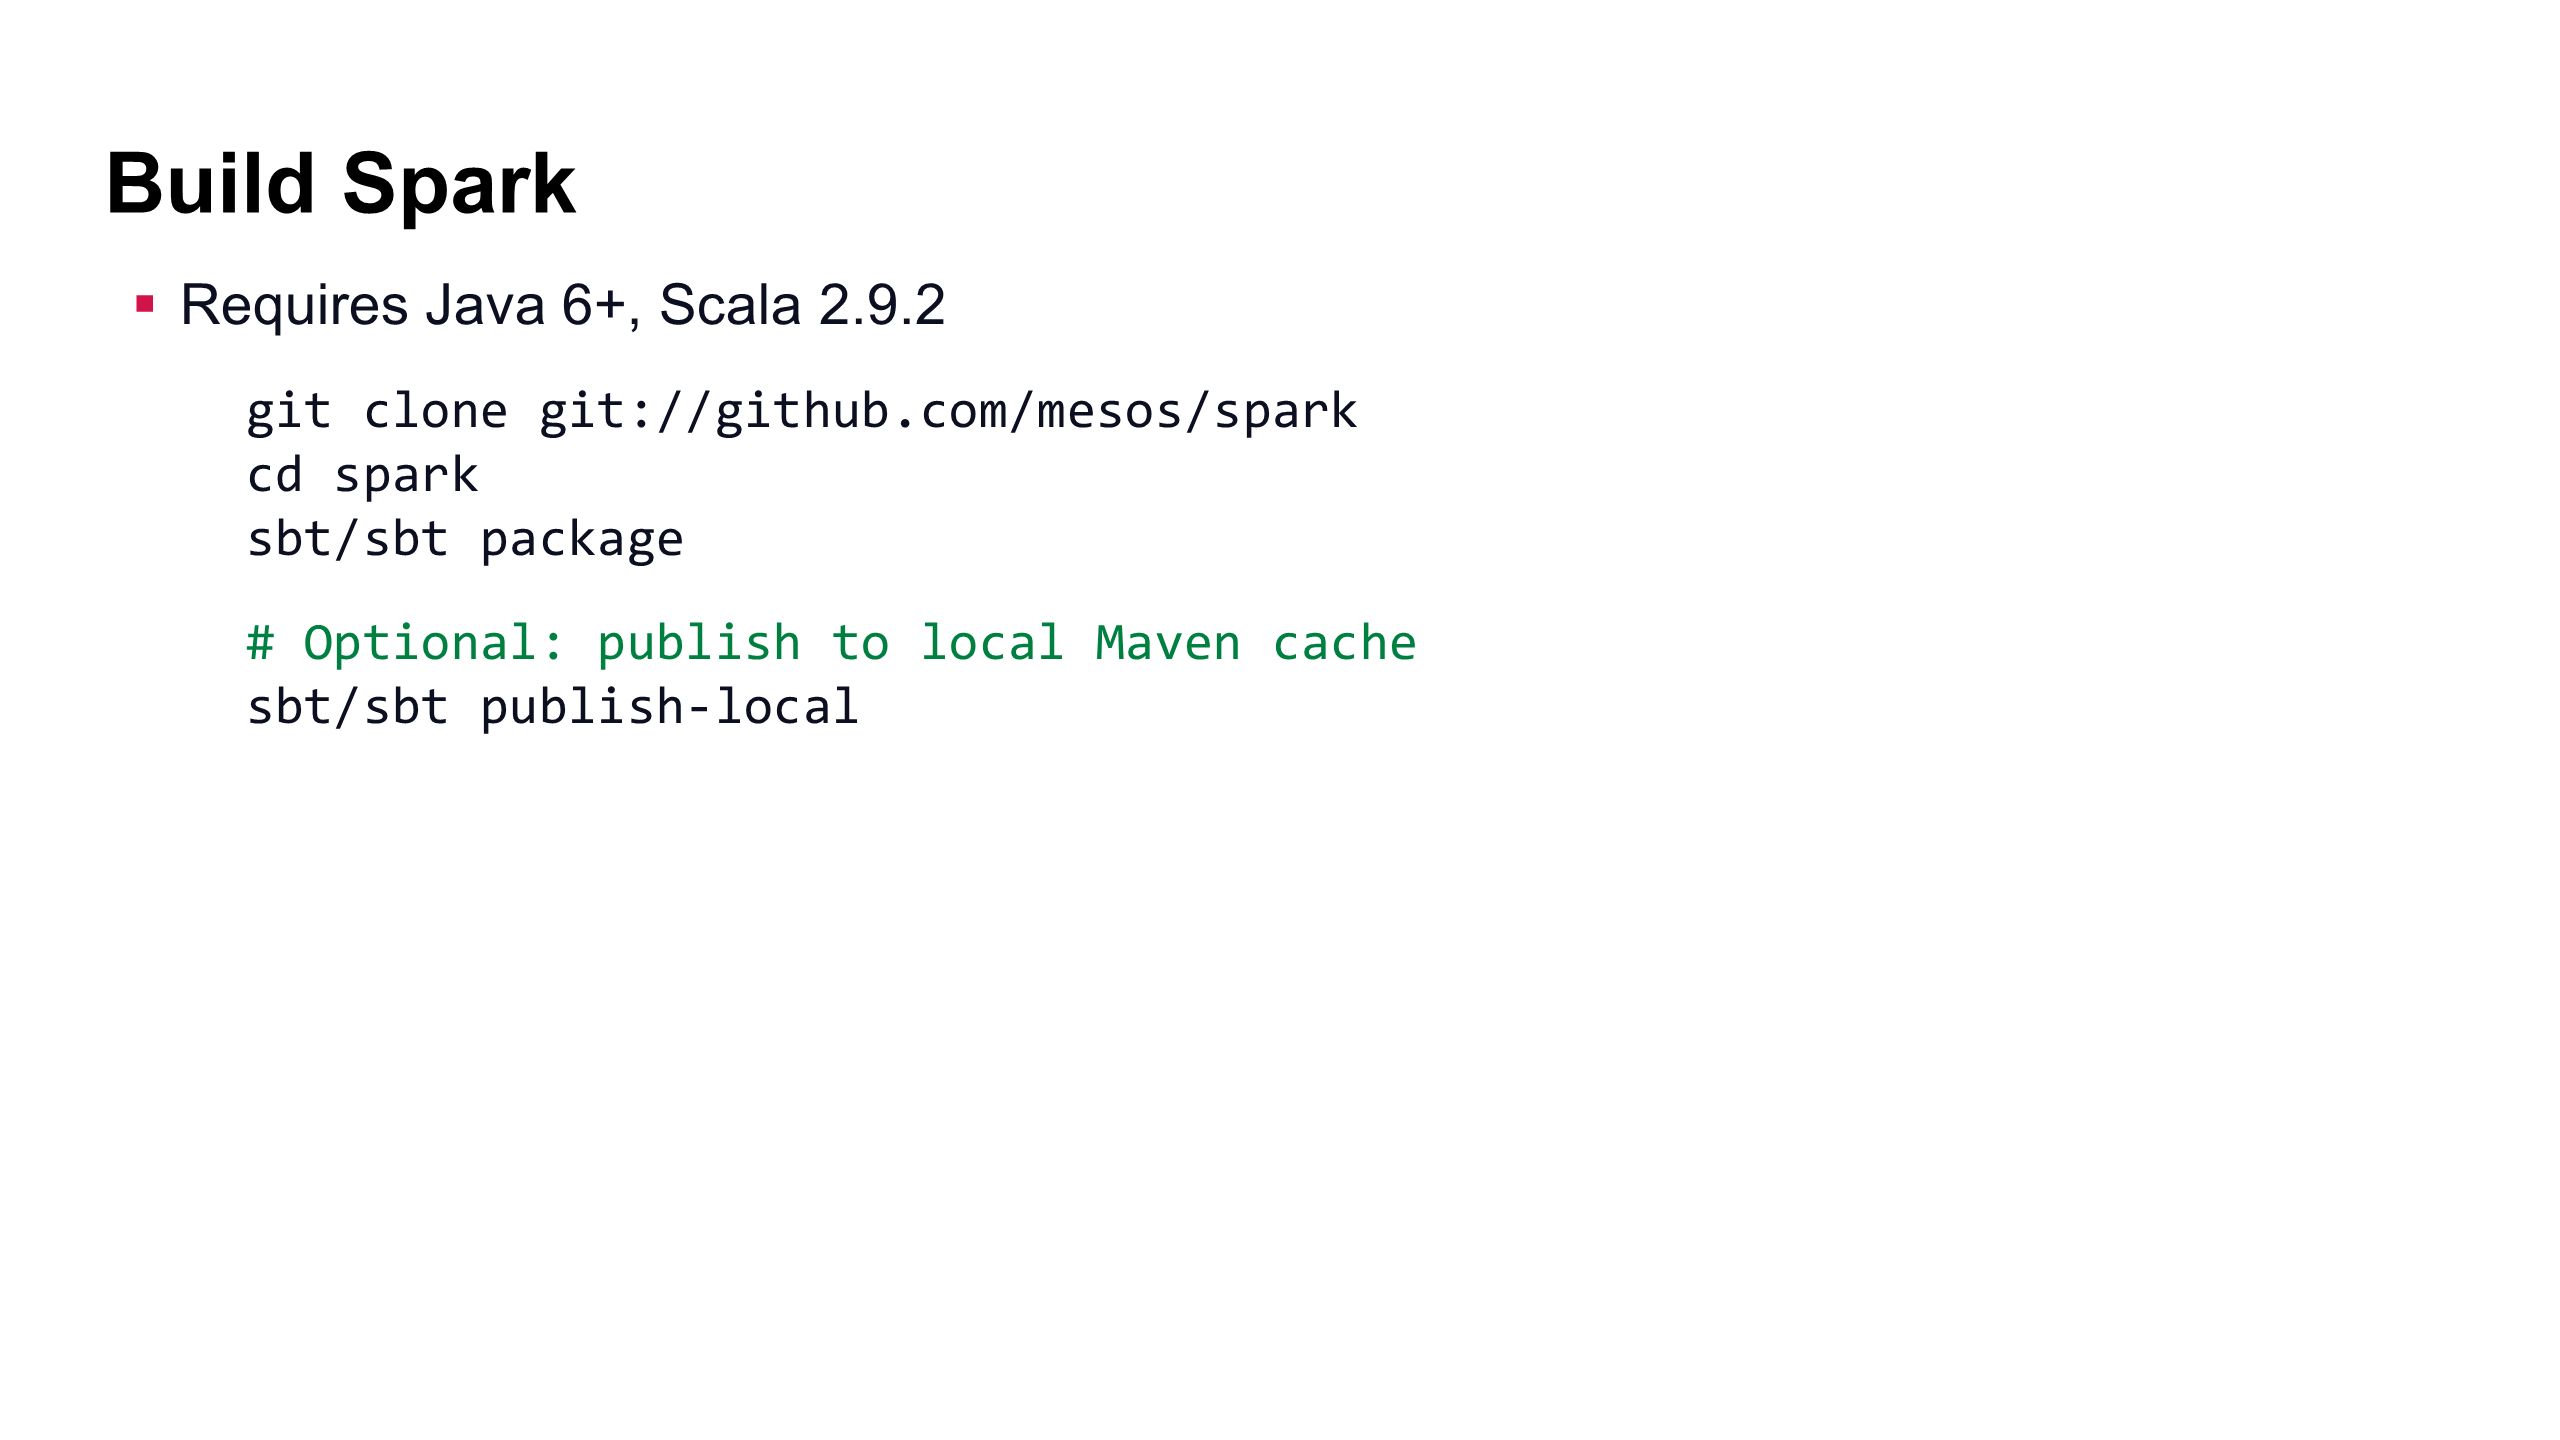This screenshot has height=1440, width=2560.
Task: Select the word Requires in the bullet
Action: click(294, 306)
